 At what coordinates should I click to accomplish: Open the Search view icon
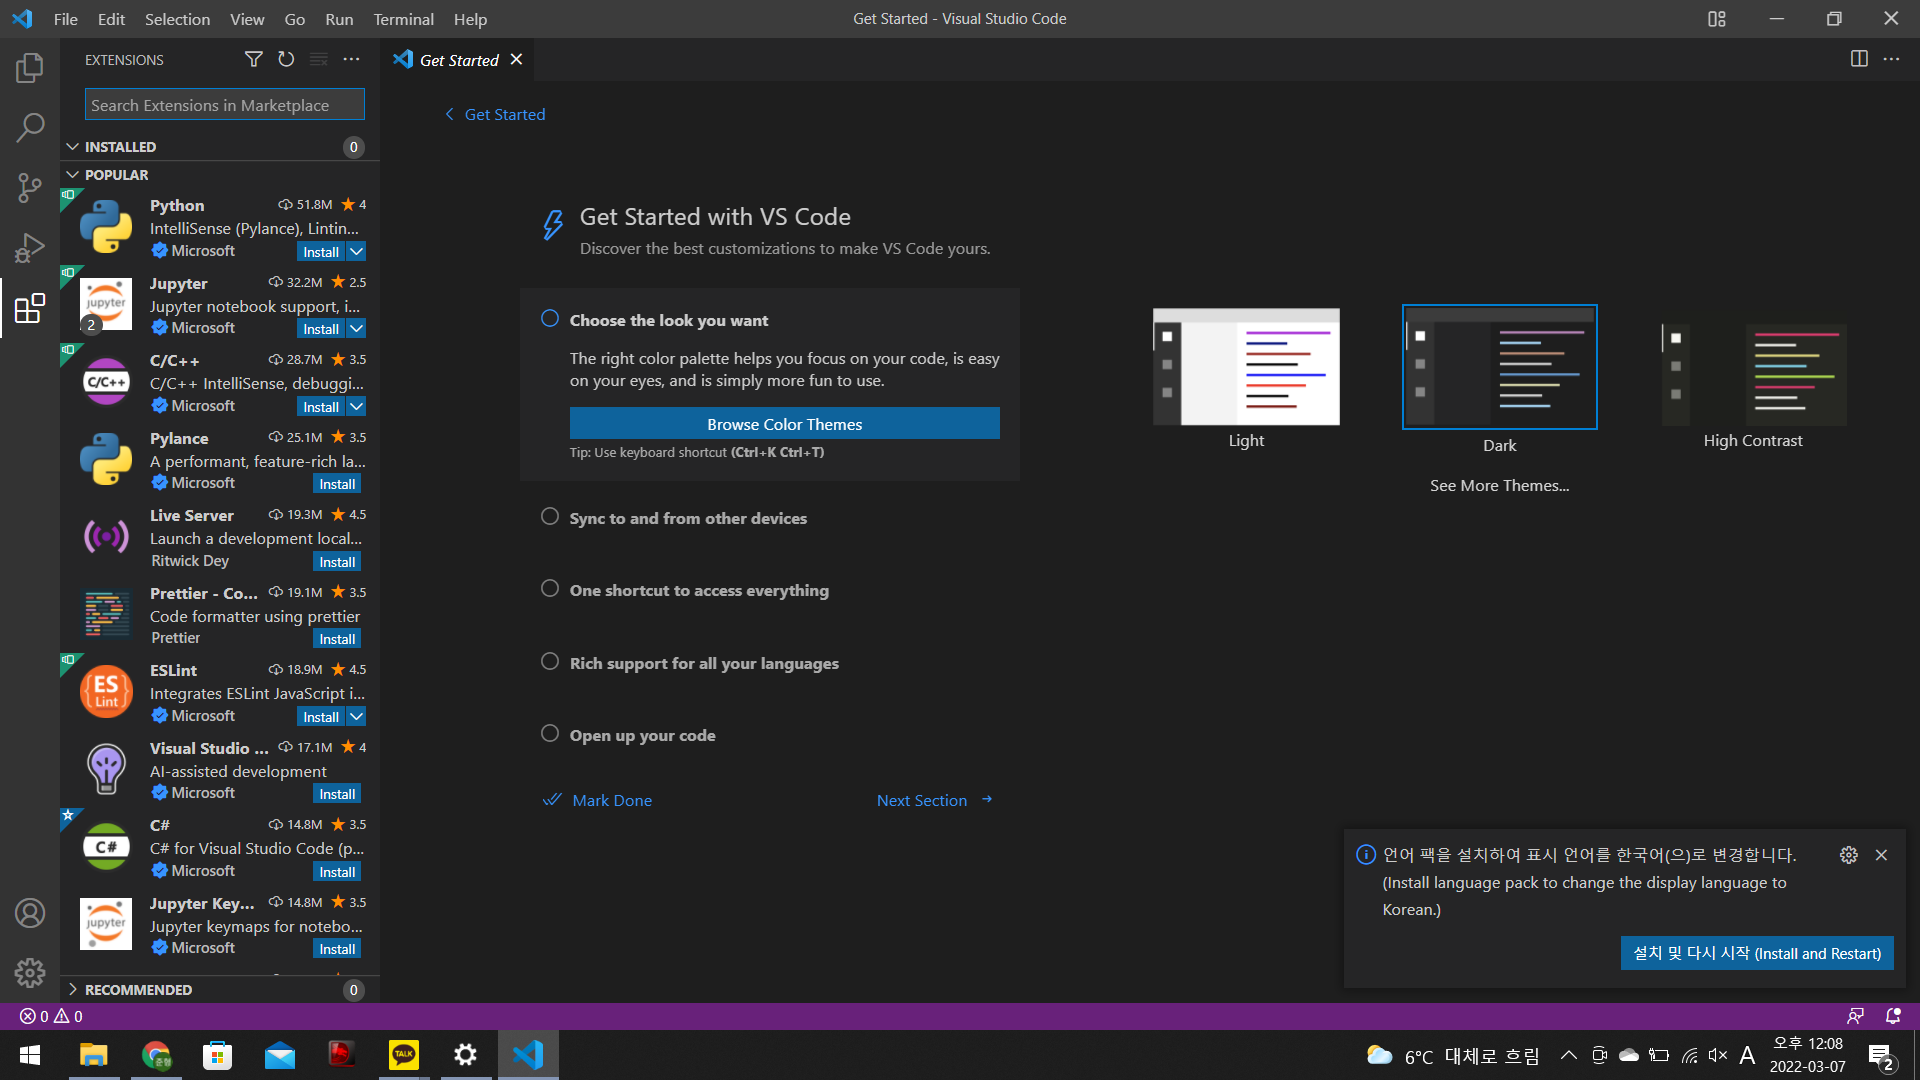coord(30,127)
